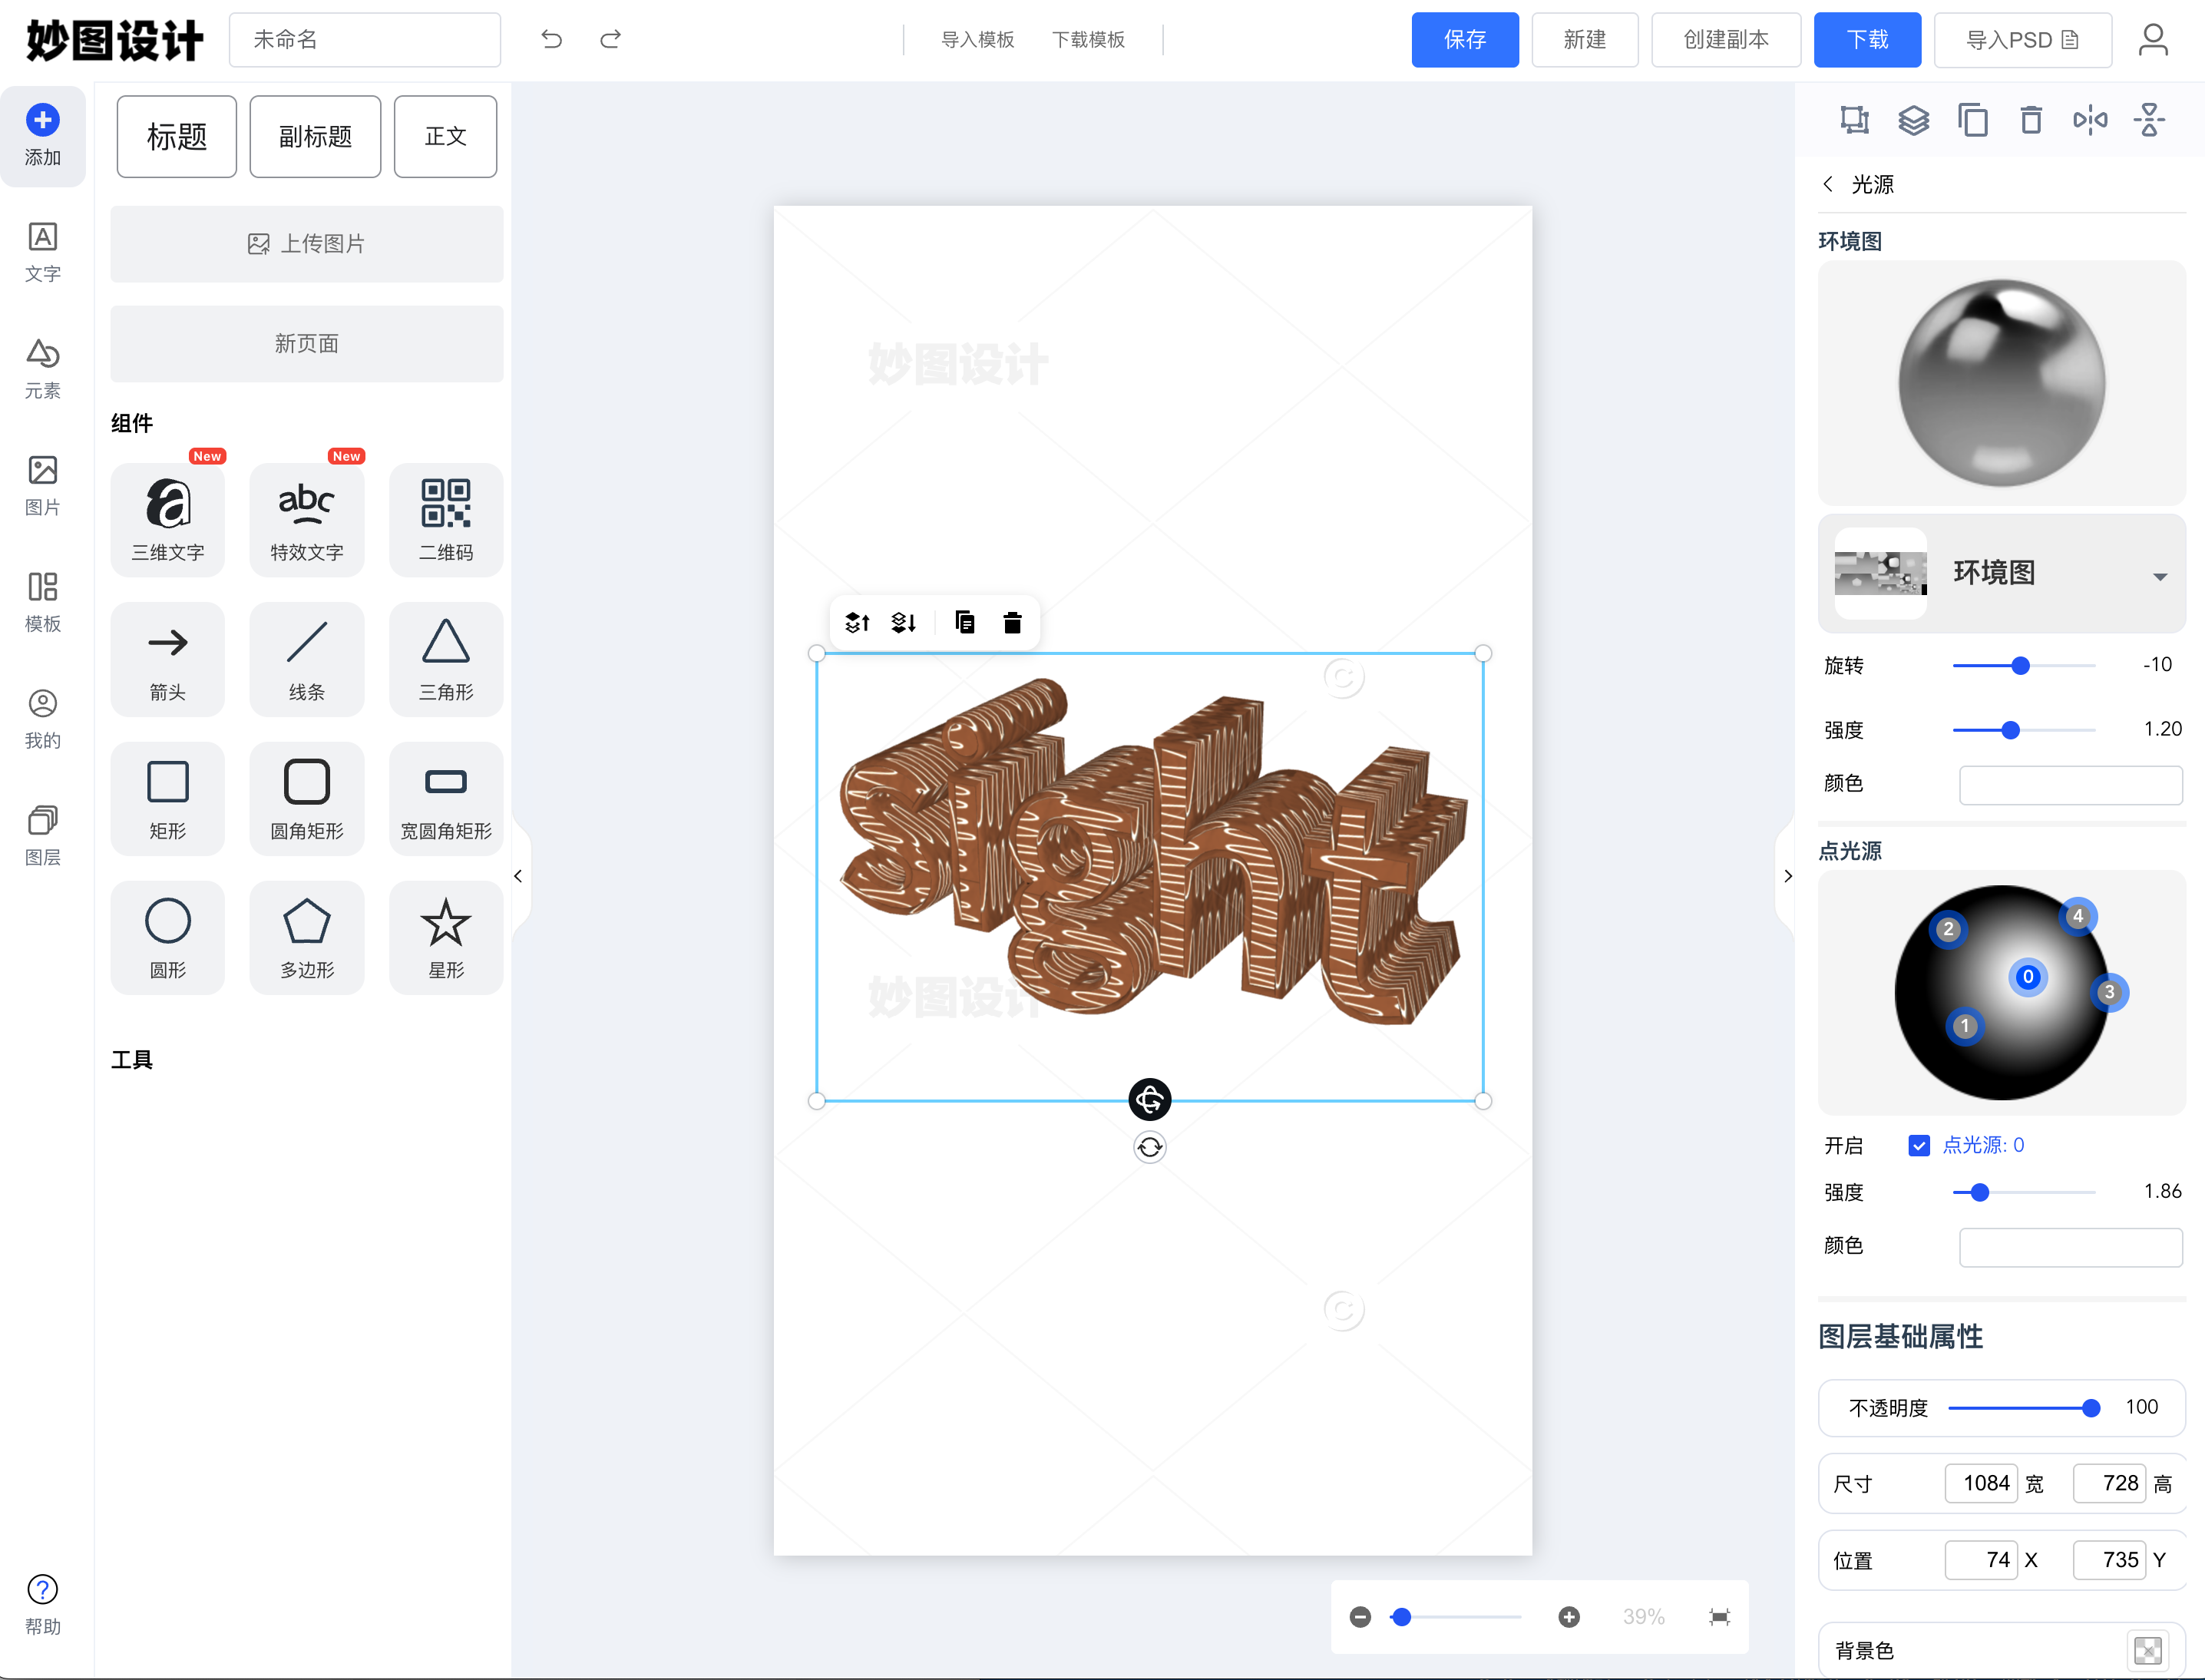Edit the document title field 未命名

pos(364,39)
